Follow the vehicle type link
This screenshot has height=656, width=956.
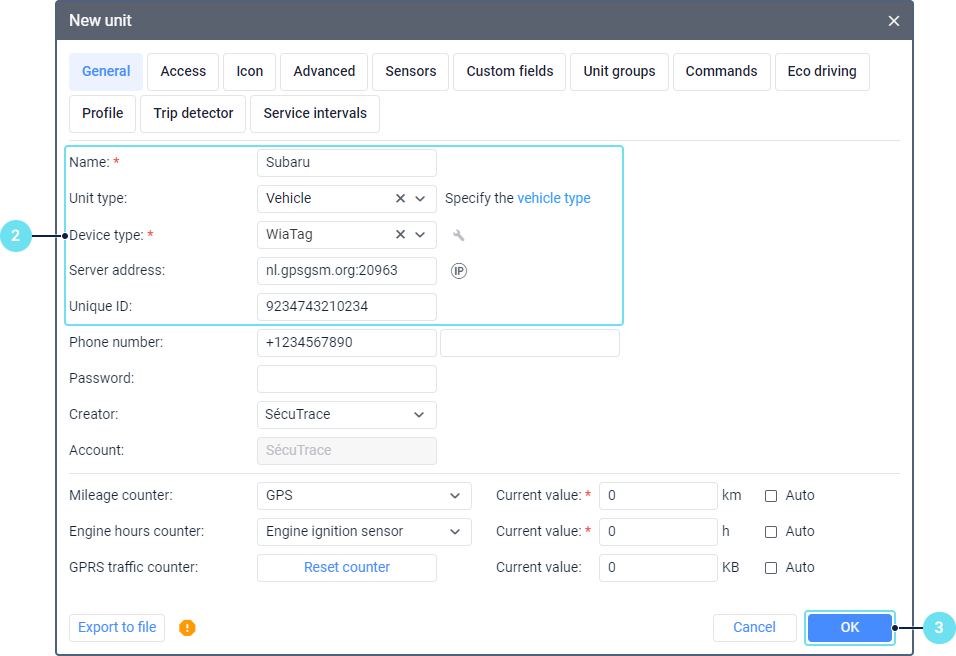point(553,199)
